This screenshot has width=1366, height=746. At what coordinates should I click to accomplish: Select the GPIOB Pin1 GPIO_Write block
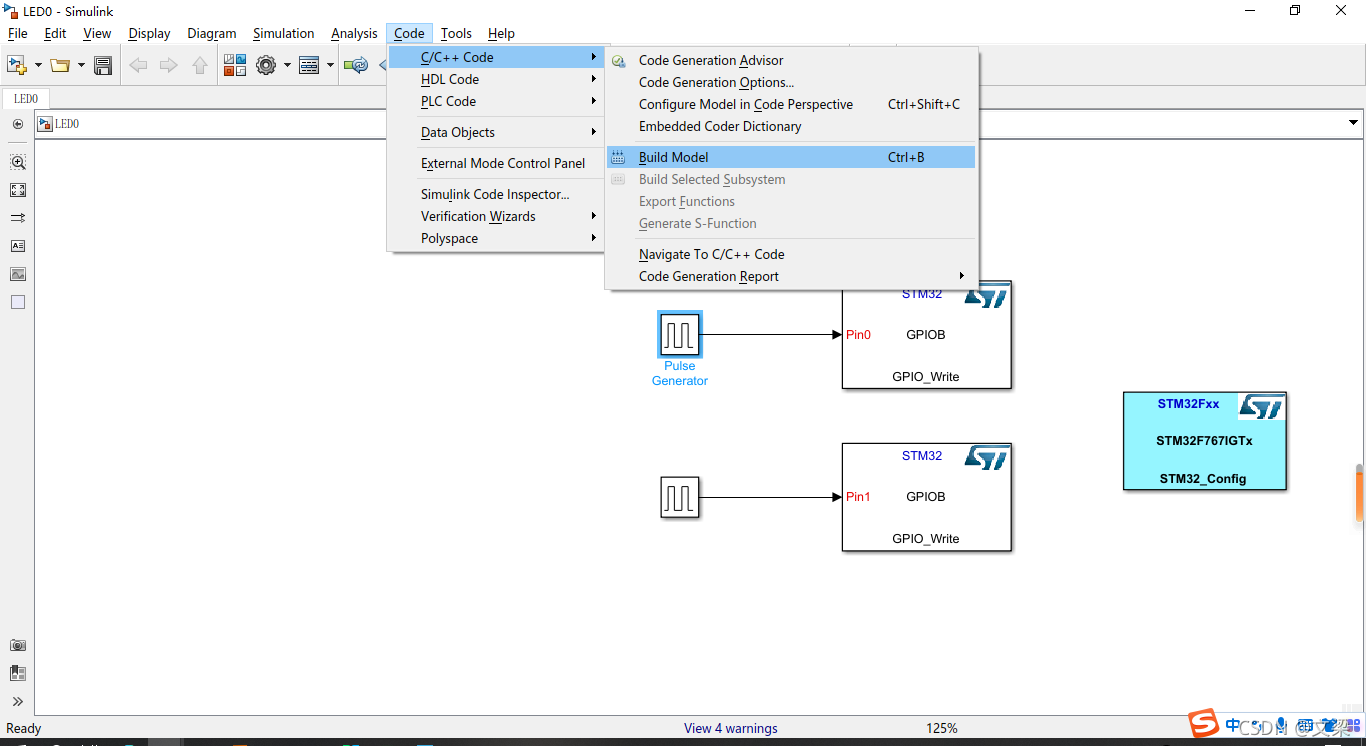pos(926,497)
